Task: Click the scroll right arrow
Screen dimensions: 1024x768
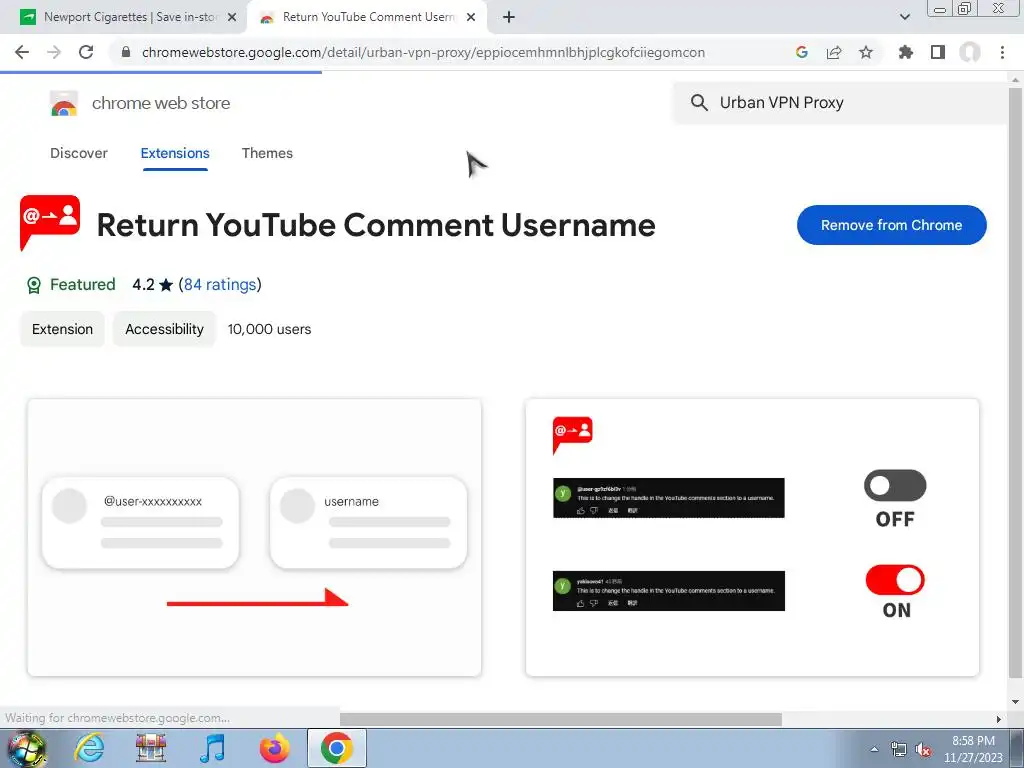Action: pos(999,719)
